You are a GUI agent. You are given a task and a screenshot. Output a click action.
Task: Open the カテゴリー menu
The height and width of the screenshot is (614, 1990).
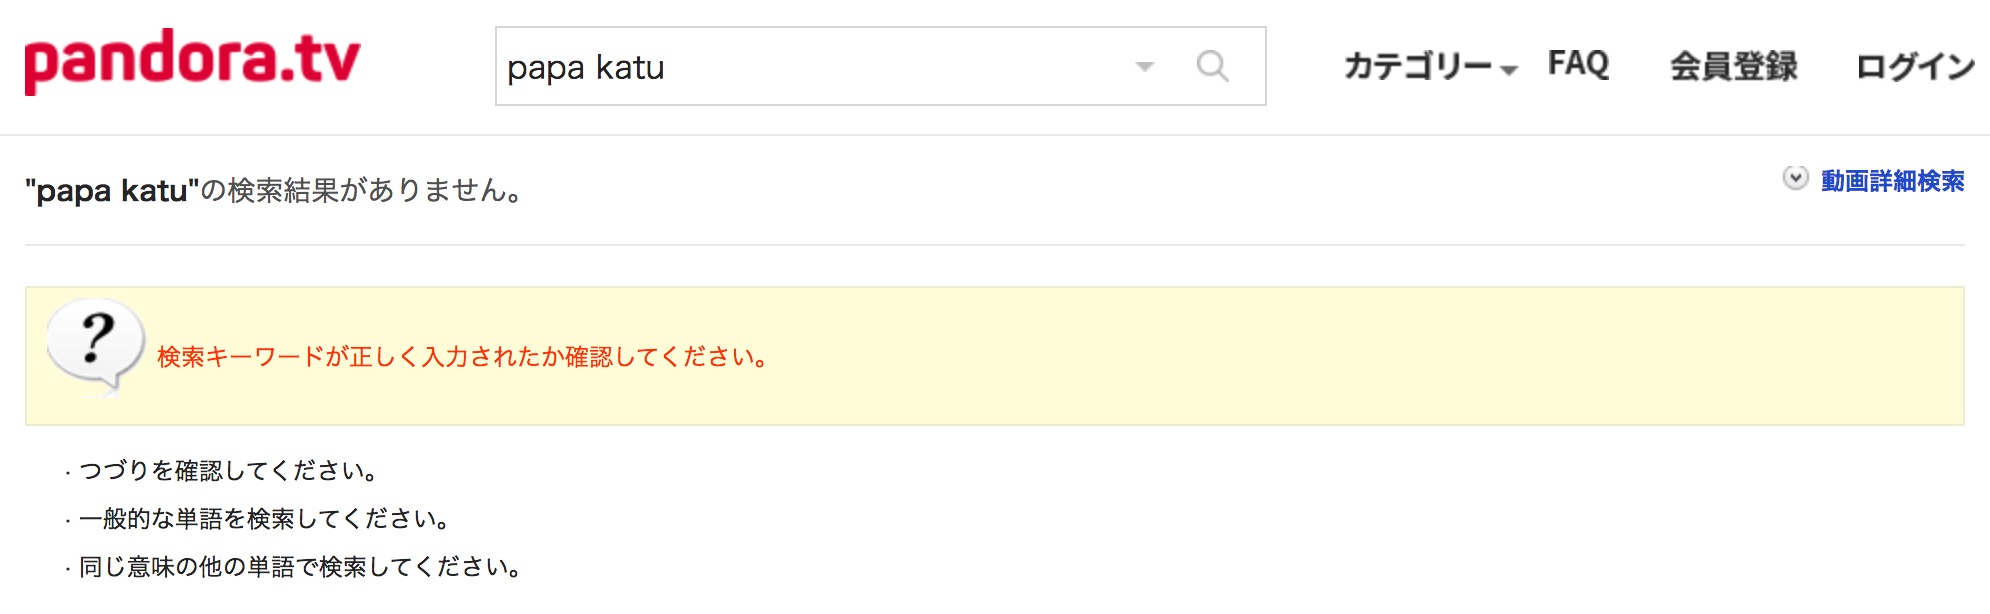tap(1418, 66)
